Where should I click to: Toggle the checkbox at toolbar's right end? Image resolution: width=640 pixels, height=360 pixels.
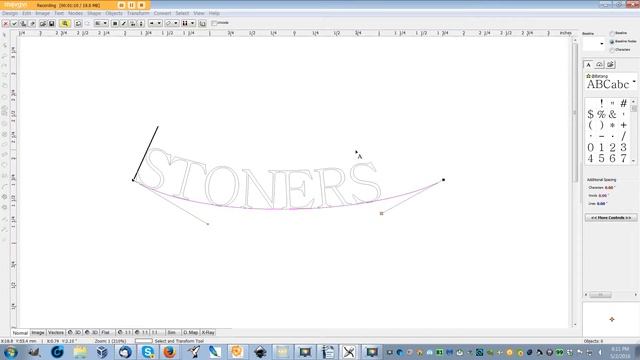tap(214, 23)
